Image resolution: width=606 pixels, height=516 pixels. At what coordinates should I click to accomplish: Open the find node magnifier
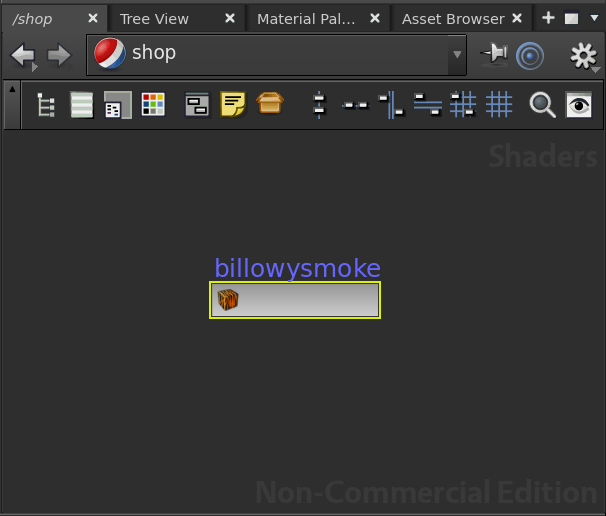(542, 105)
